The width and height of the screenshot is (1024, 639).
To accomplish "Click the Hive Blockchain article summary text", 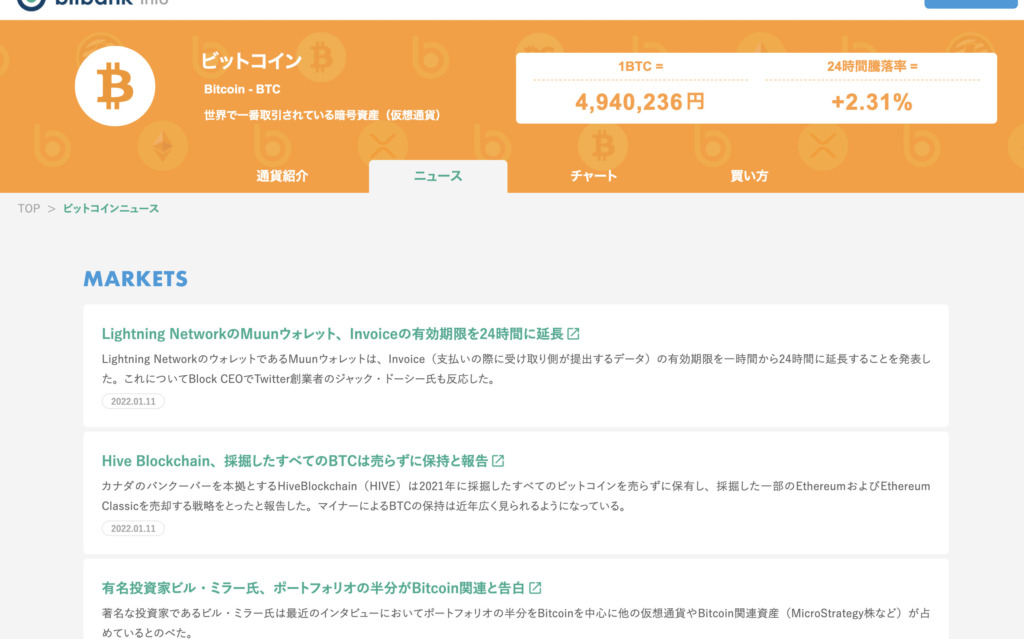I will 516,496.
